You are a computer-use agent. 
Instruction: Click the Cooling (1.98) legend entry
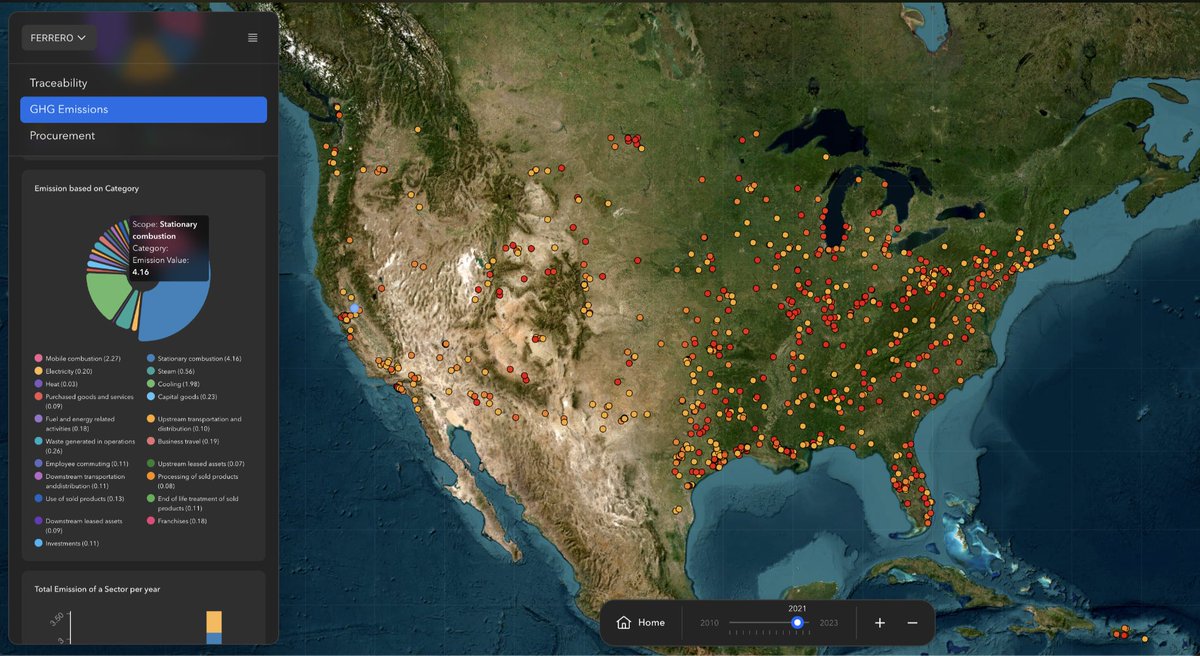(x=173, y=384)
